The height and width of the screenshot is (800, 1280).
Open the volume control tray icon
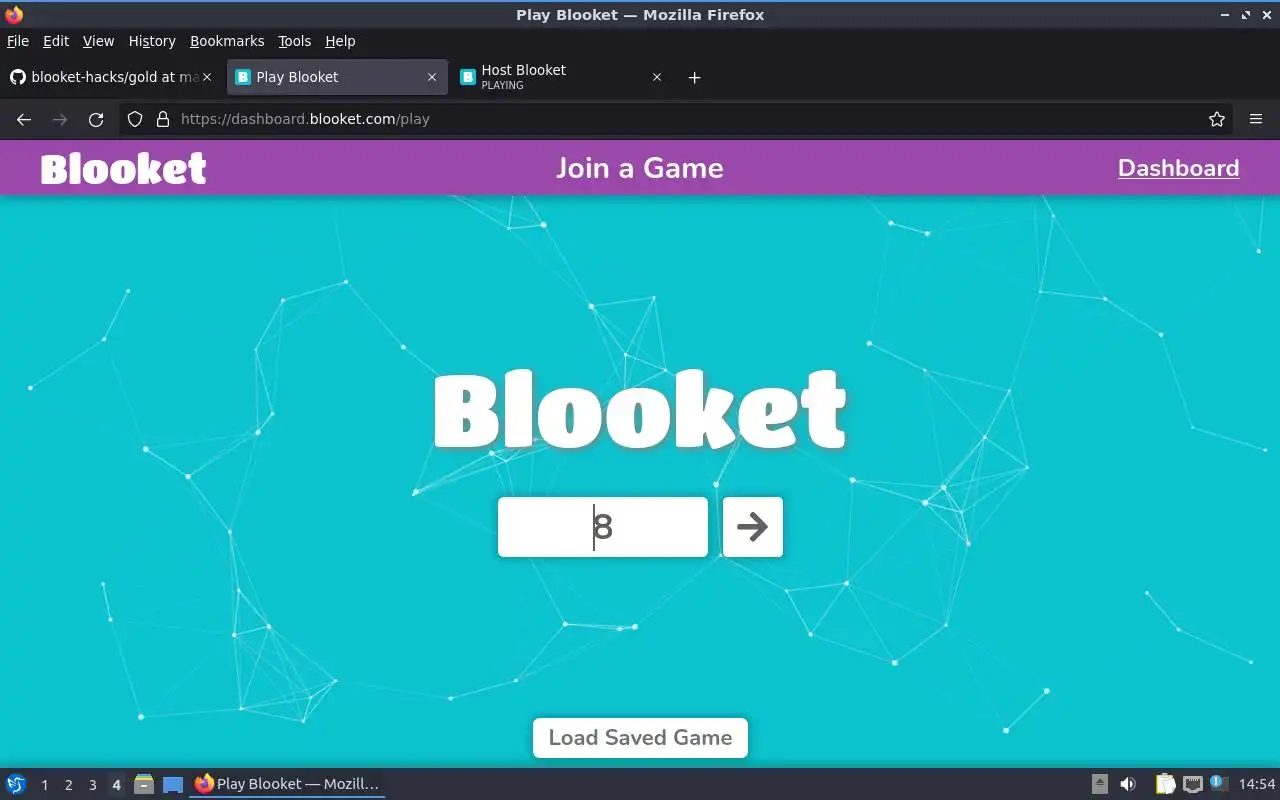pos(1128,784)
